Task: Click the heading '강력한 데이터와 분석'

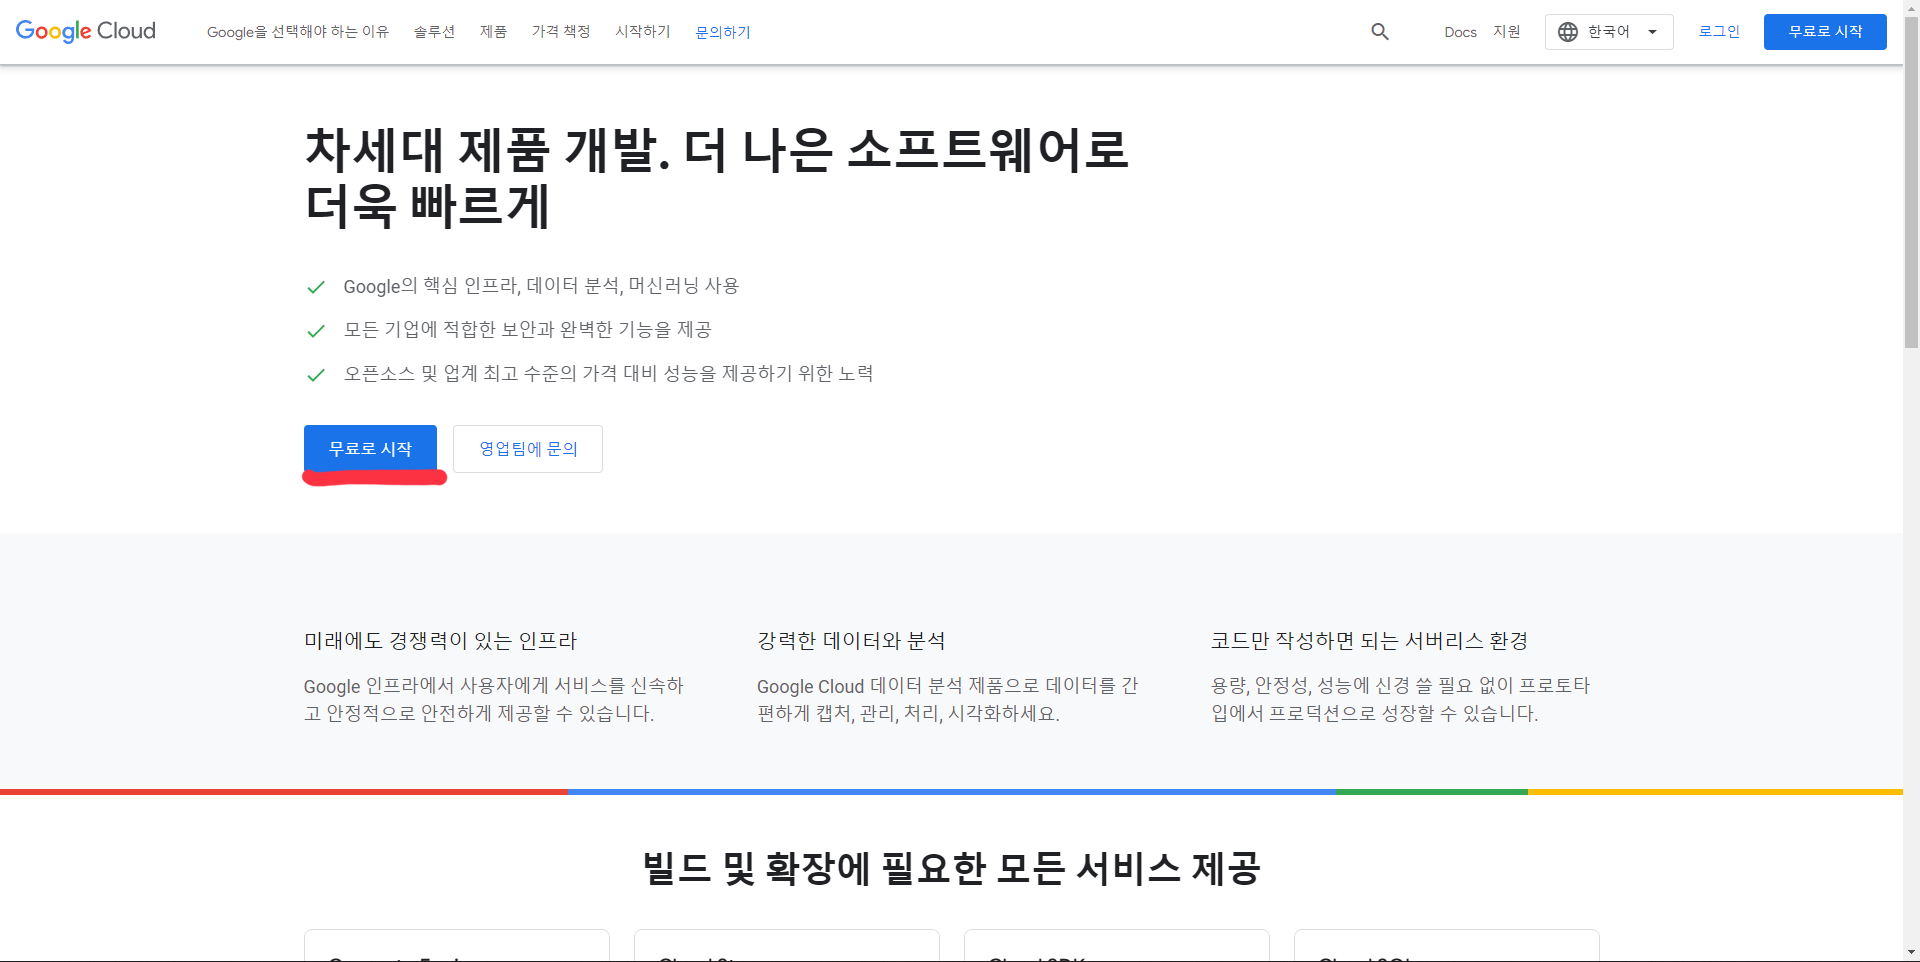Action: click(851, 641)
